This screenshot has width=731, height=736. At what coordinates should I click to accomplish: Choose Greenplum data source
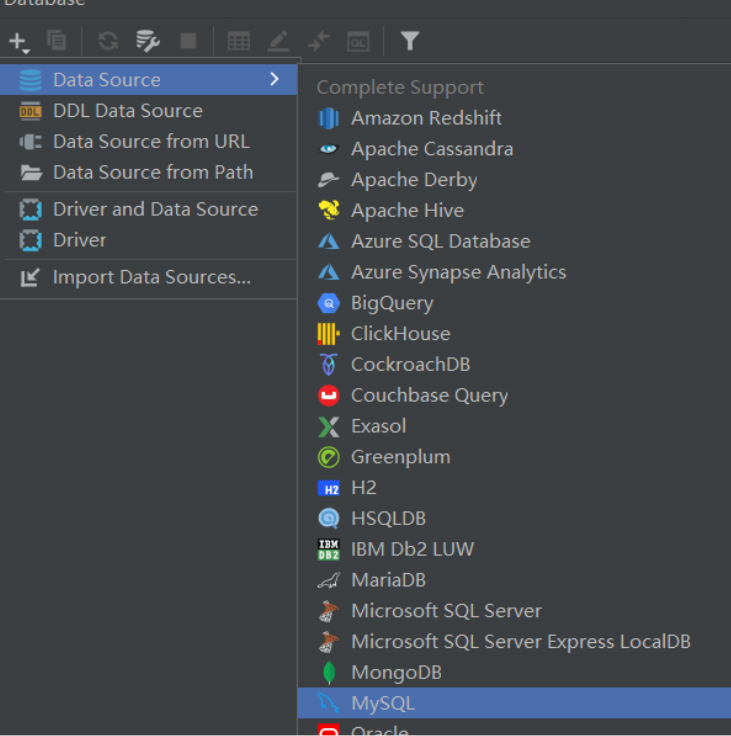click(x=514, y=457)
